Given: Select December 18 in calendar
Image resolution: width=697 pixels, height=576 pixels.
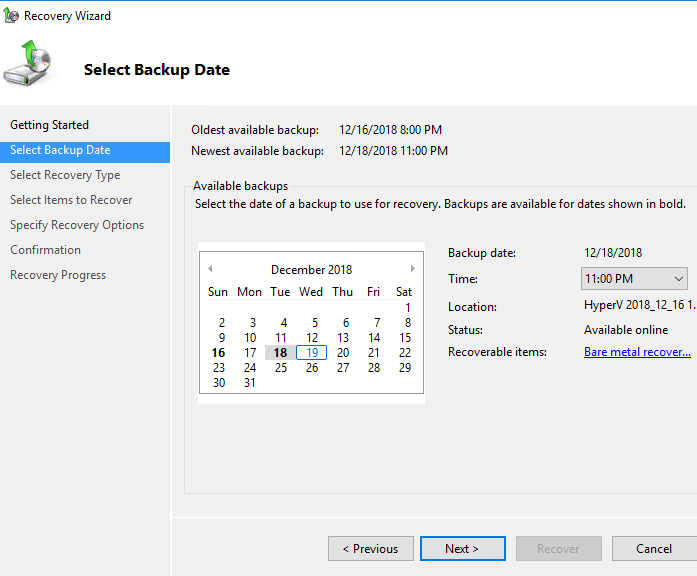Looking at the screenshot, I should pos(280,353).
